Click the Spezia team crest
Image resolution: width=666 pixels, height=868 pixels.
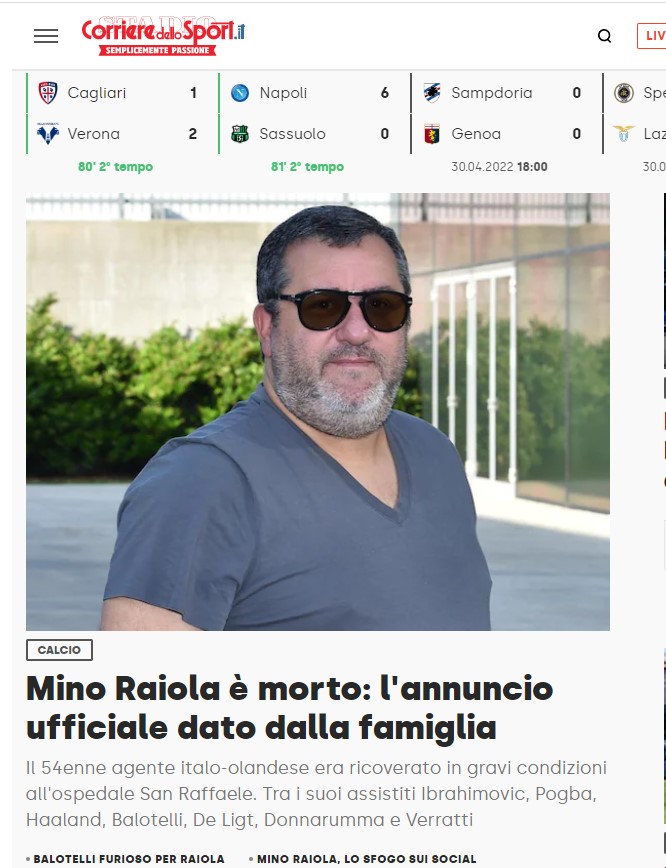pos(624,92)
